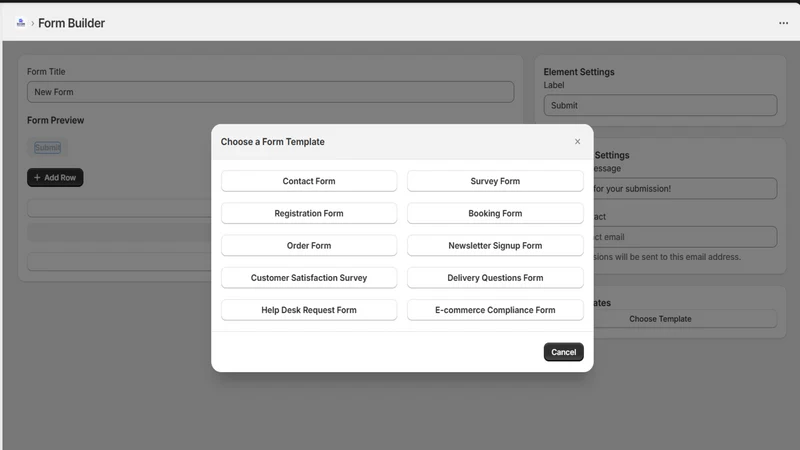Click the success message input field
Viewport: 800px width, 450px height.
pyautogui.click(x=685, y=189)
